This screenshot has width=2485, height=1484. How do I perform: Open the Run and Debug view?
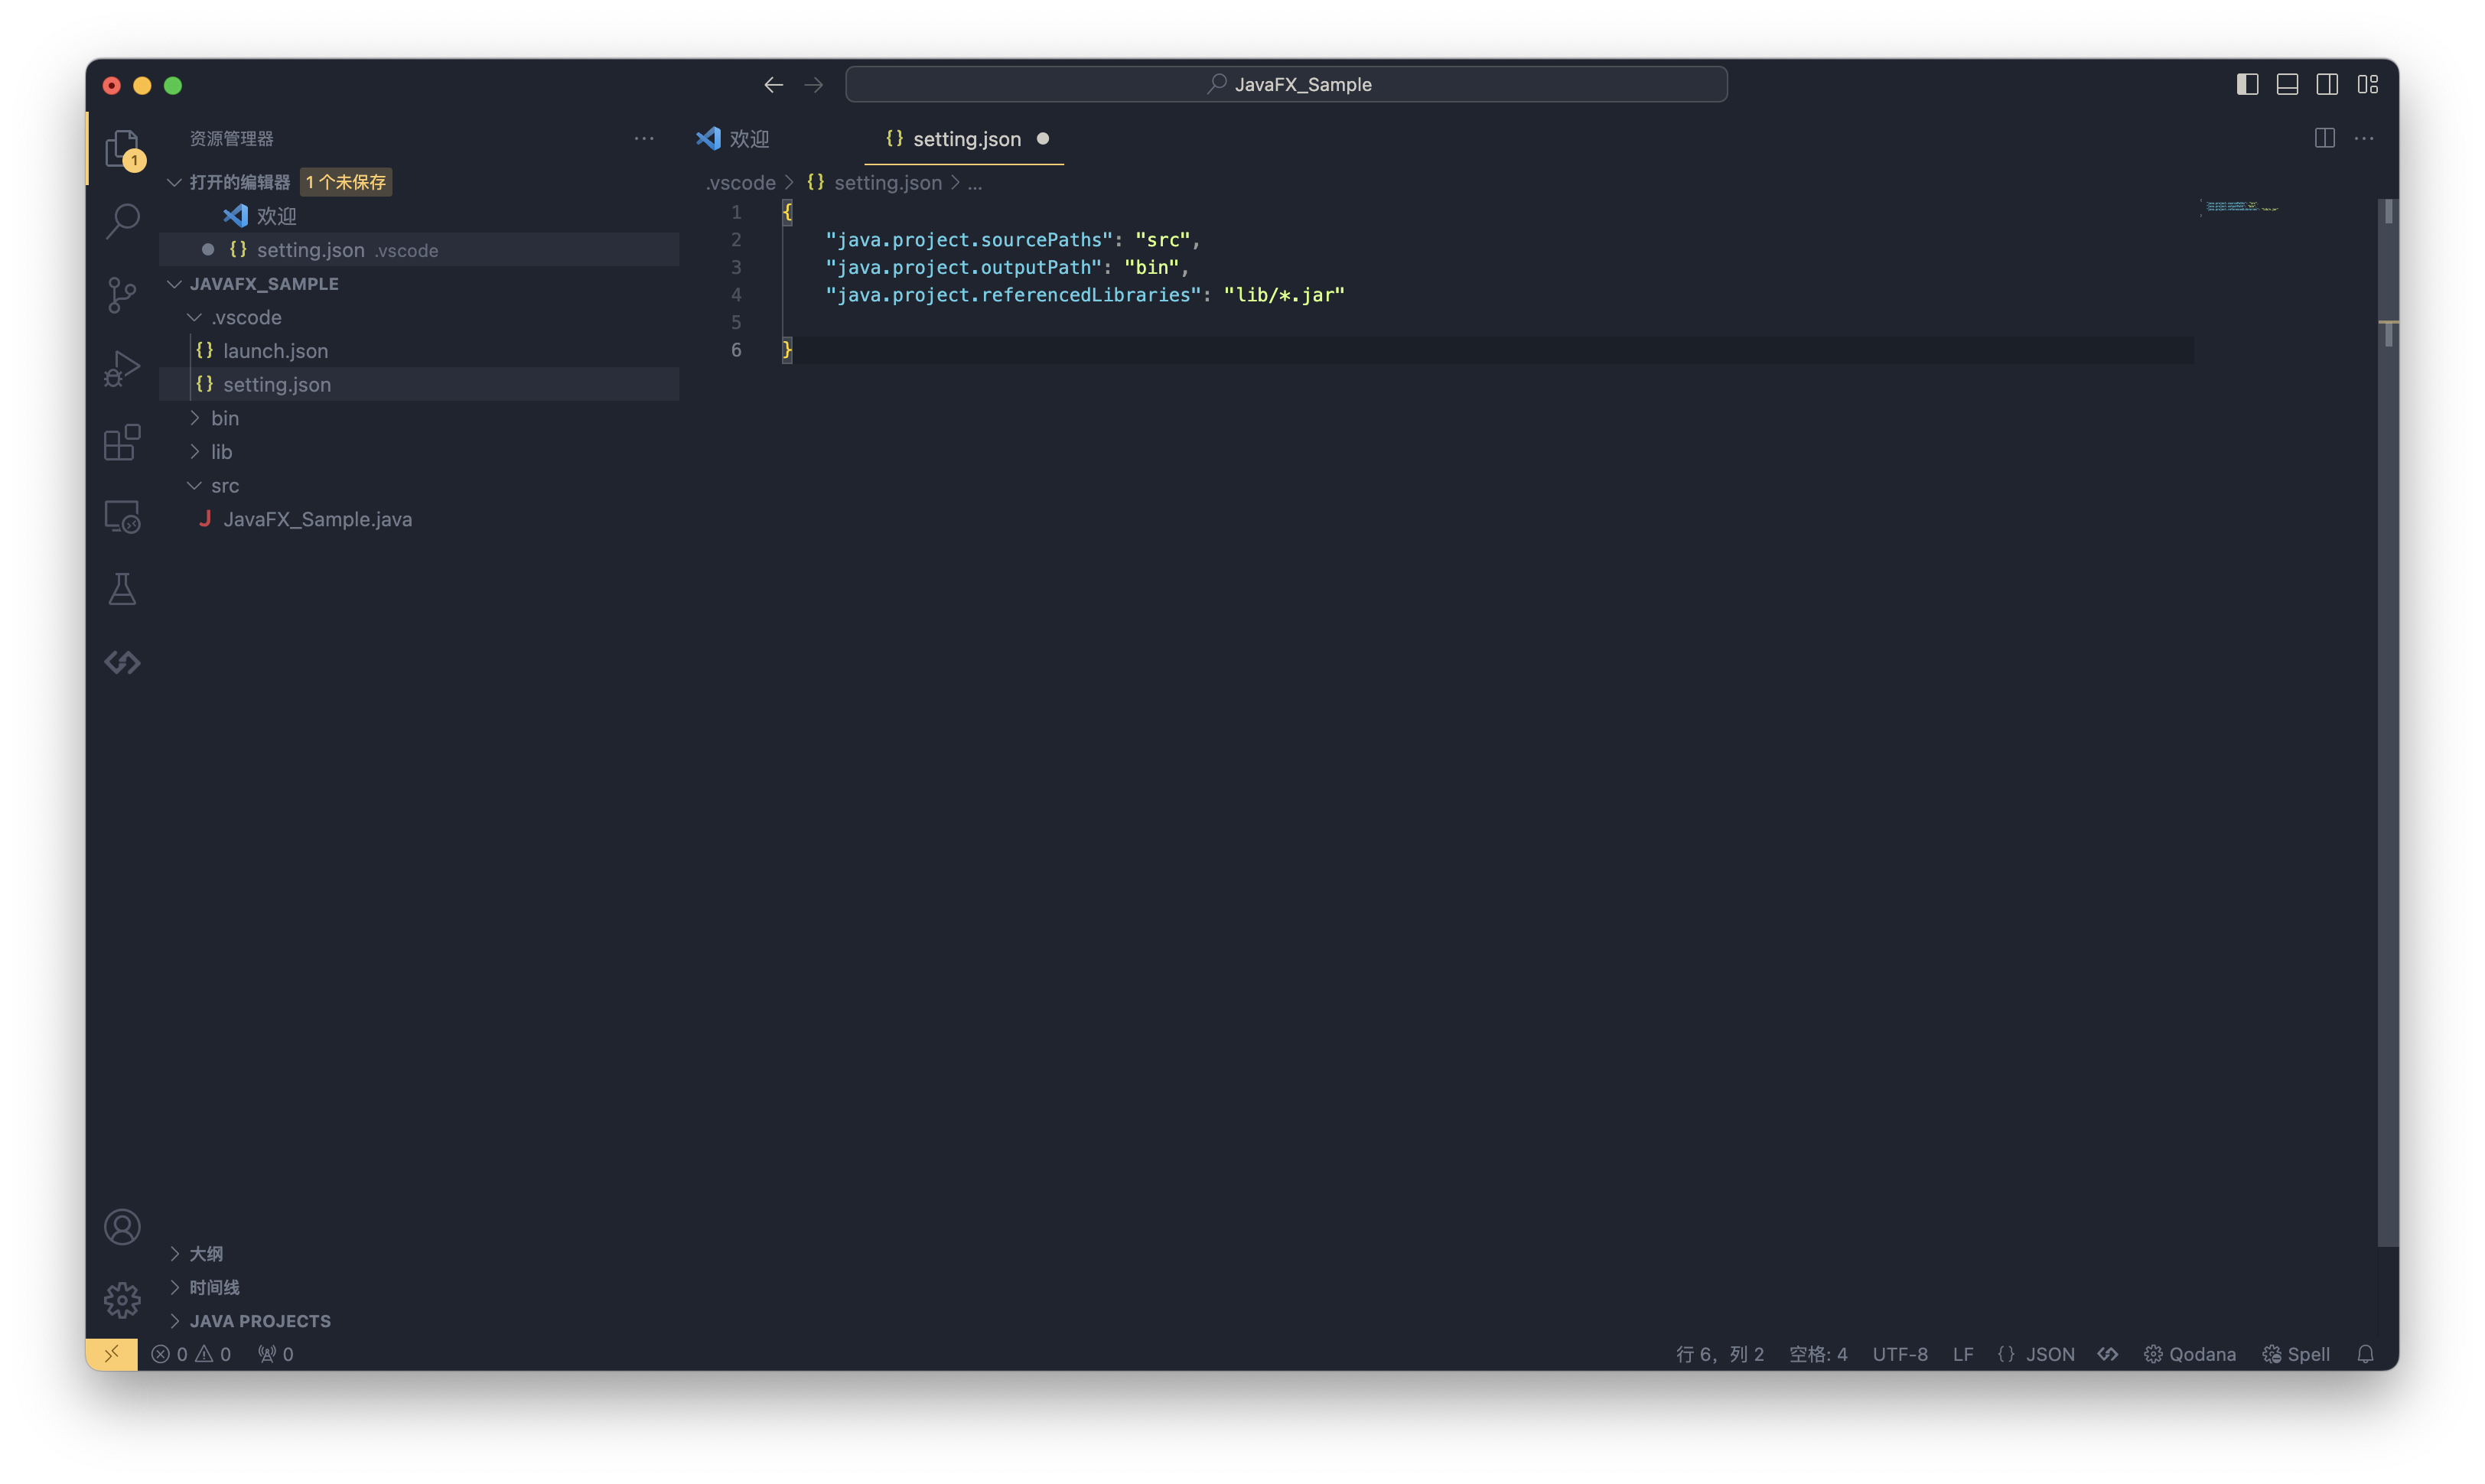coord(122,369)
